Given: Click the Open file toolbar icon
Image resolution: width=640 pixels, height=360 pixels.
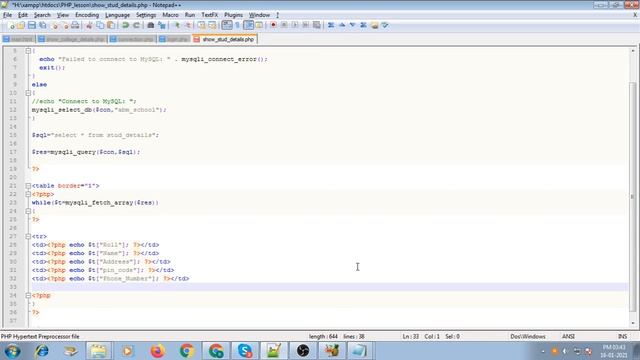Looking at the screenshot, I should 21,25.
